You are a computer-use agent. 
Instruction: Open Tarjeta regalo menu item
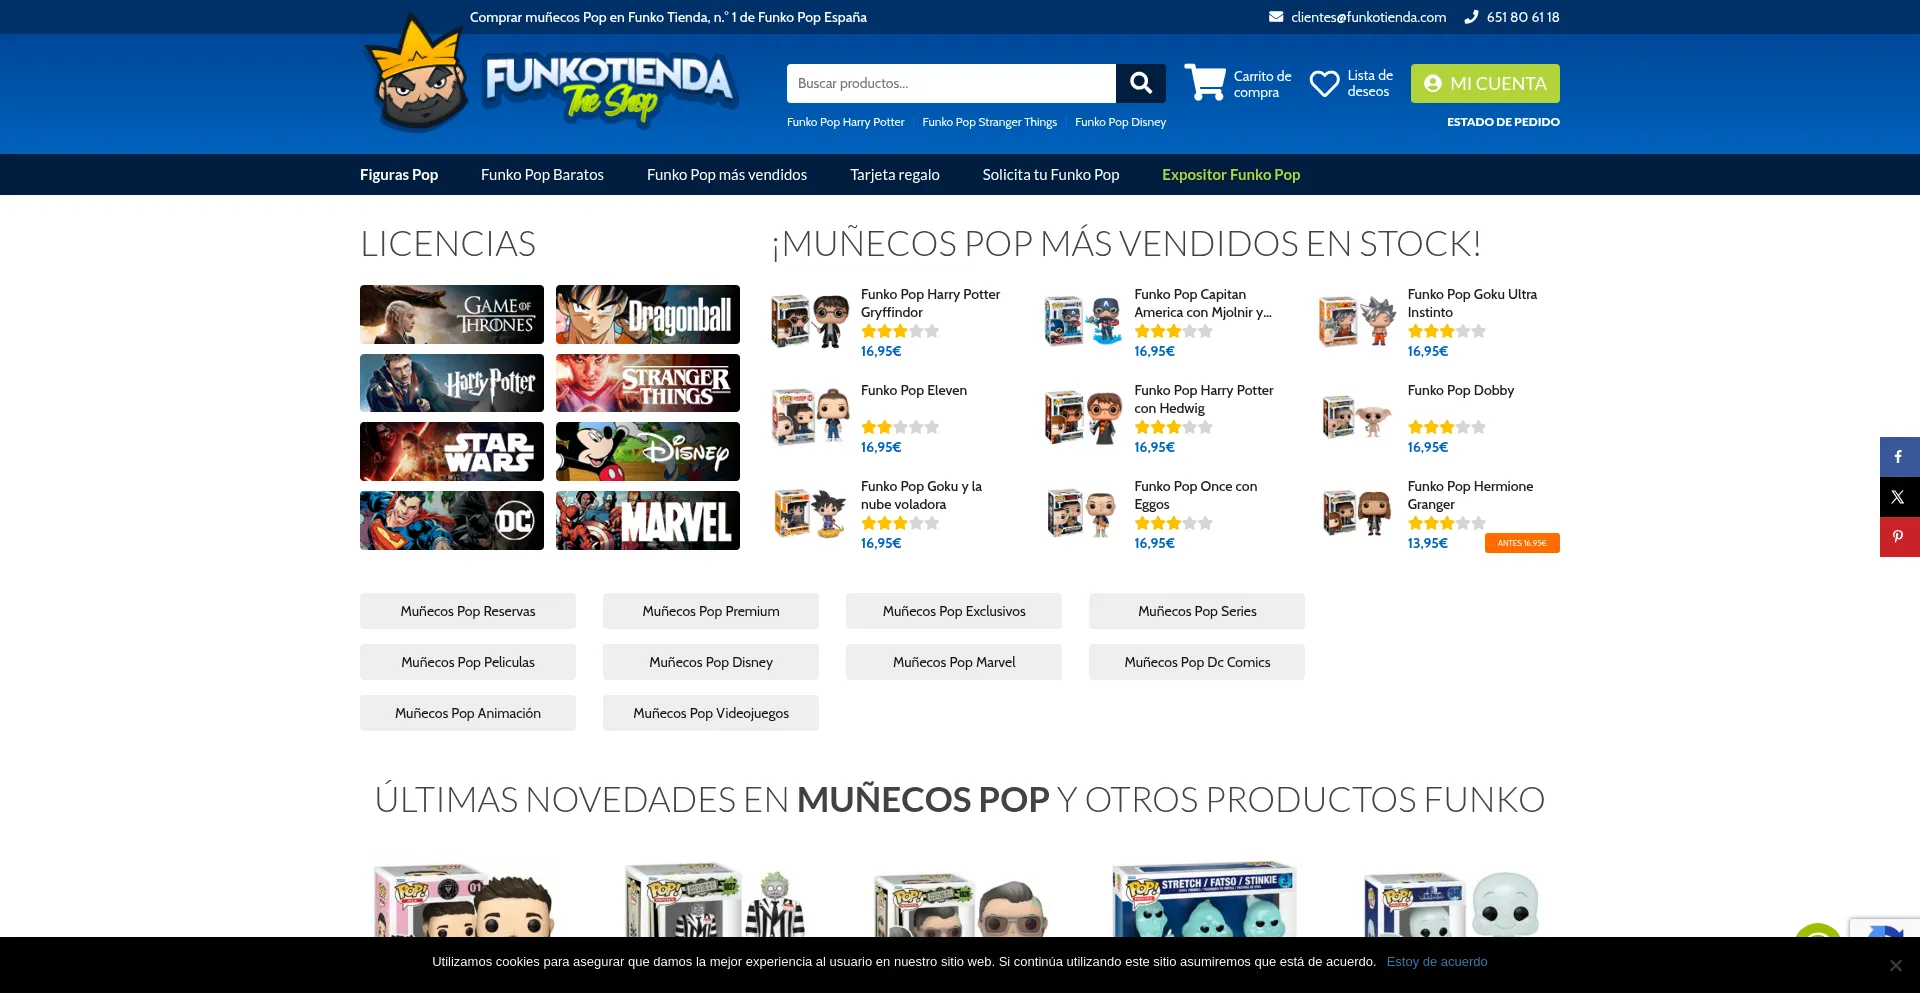coord(895,174)
